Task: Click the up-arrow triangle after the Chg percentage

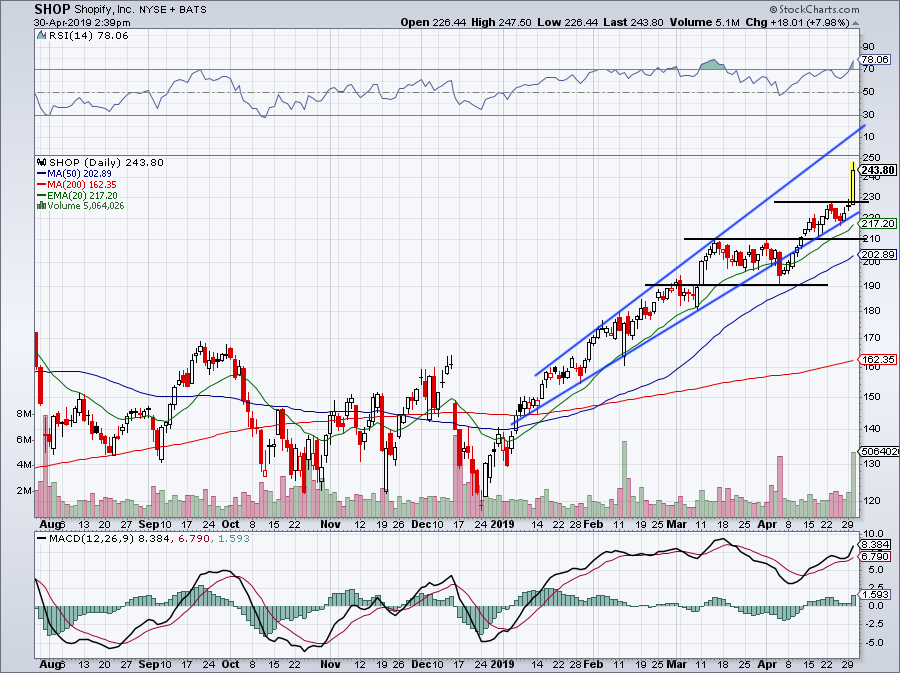Action: pyautogui.click(x=855, y=23)
